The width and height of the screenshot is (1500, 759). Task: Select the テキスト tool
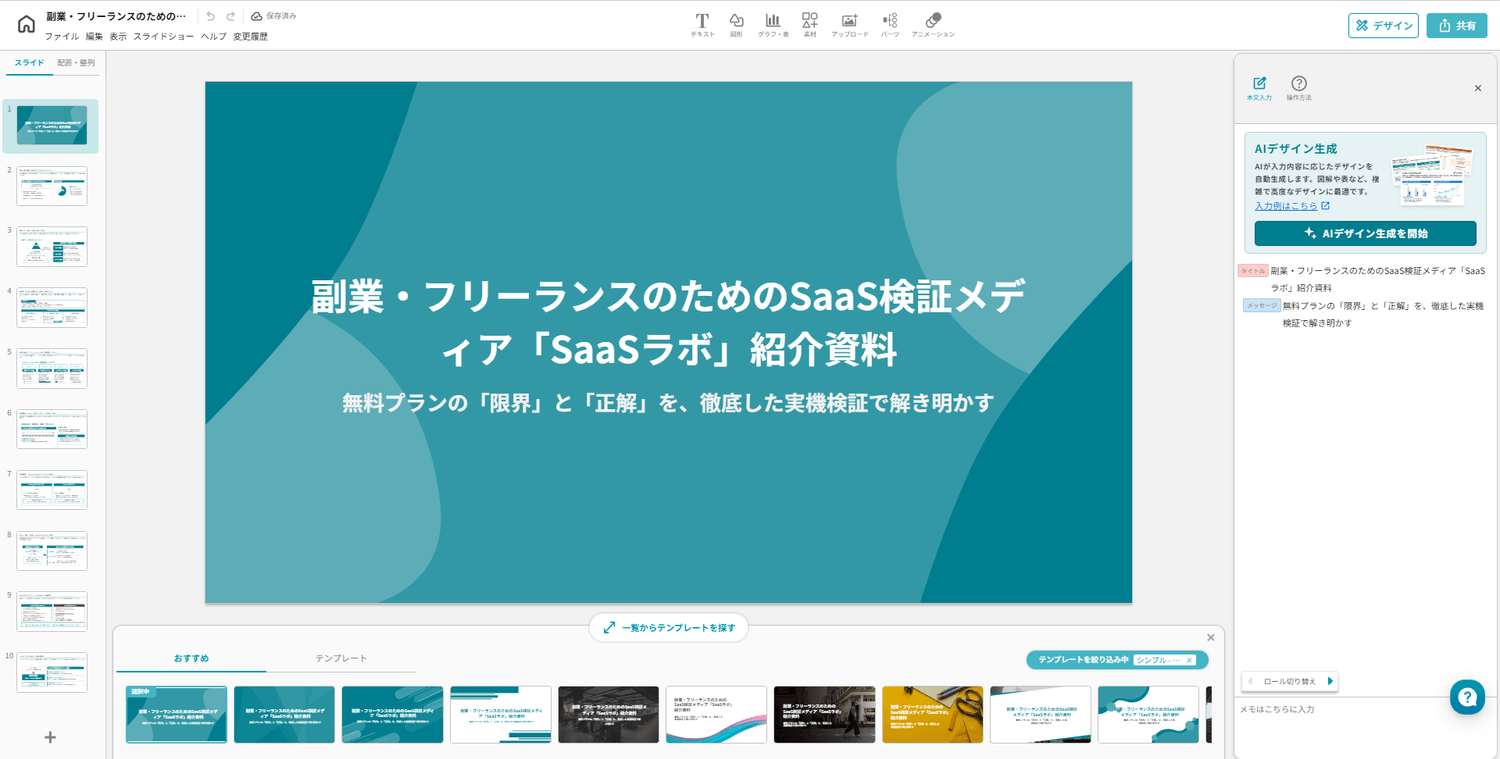point(702,25)
